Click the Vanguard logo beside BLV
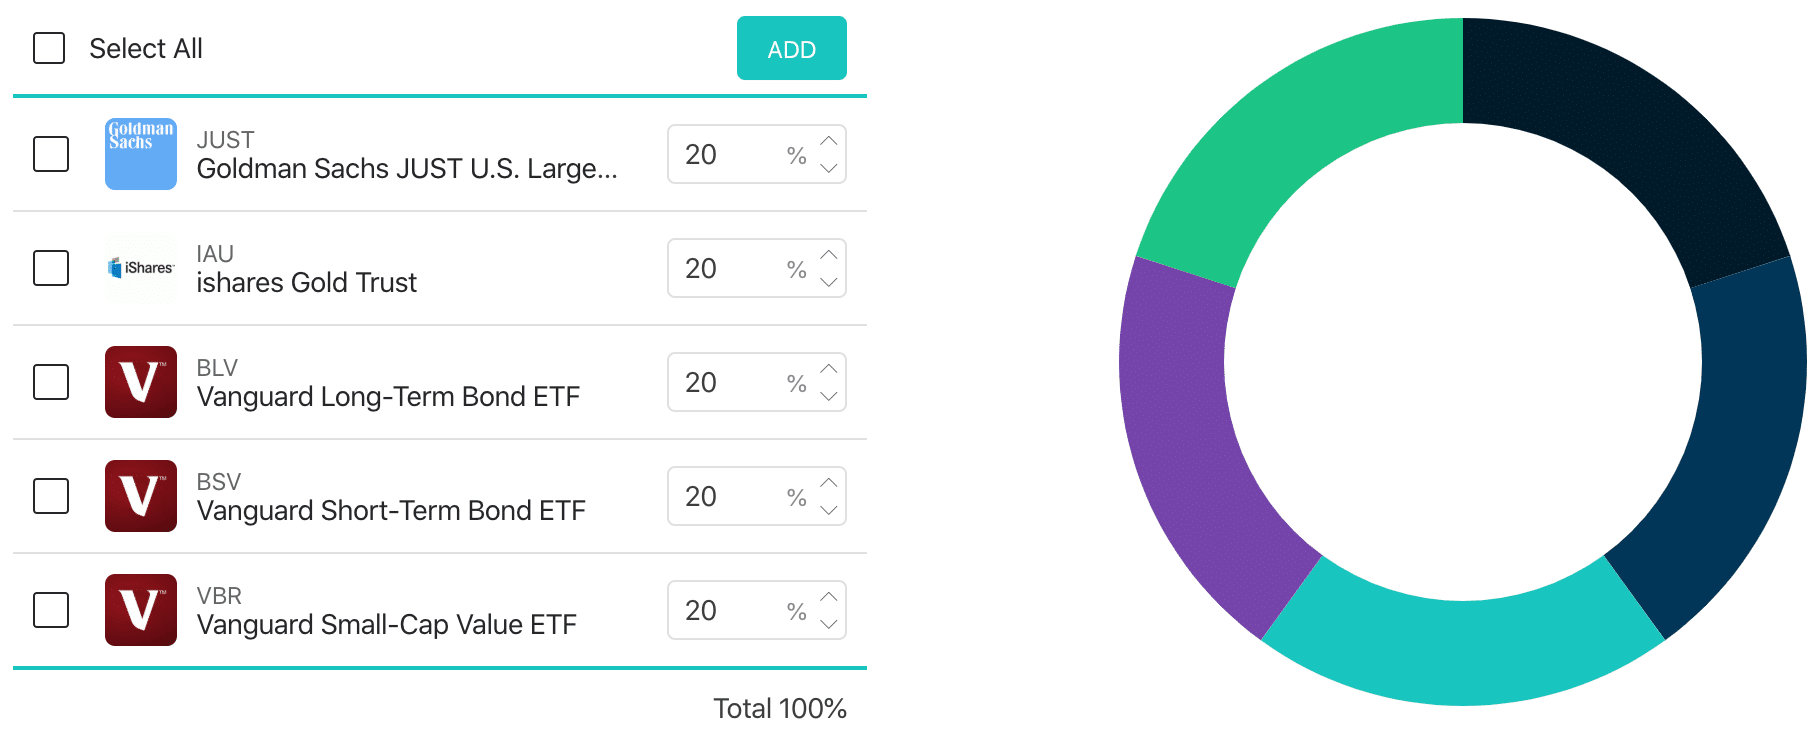 pyautogui.click(x=141, y=382)
